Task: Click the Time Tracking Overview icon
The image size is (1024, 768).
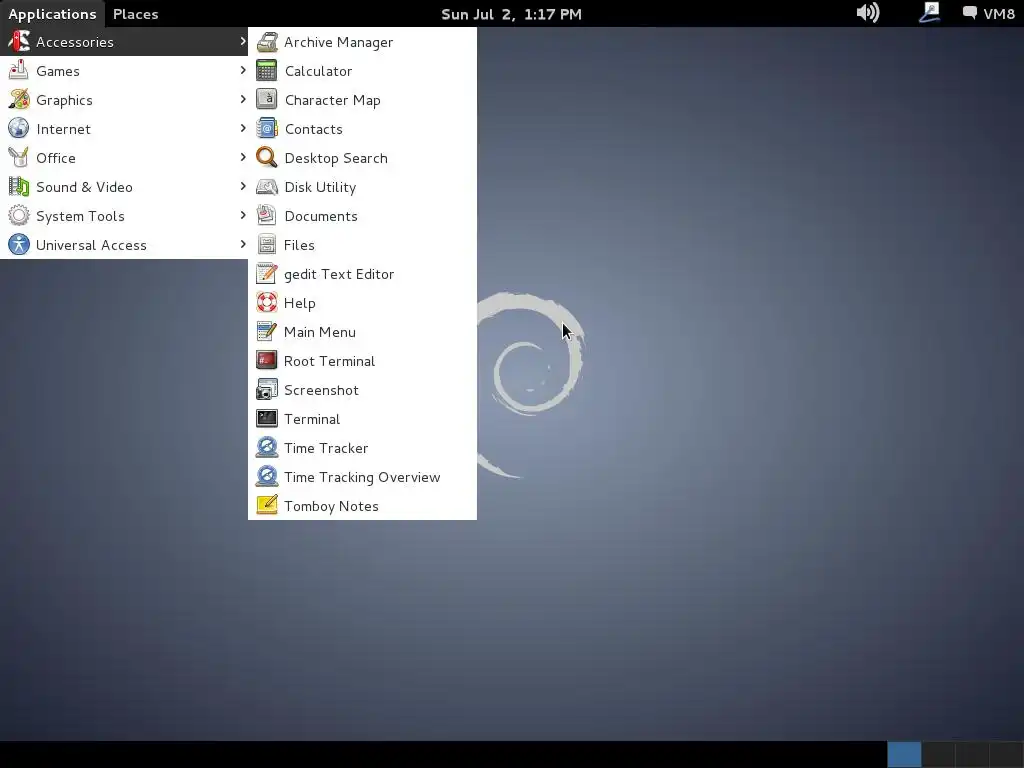Action: [x=266, y=477]
